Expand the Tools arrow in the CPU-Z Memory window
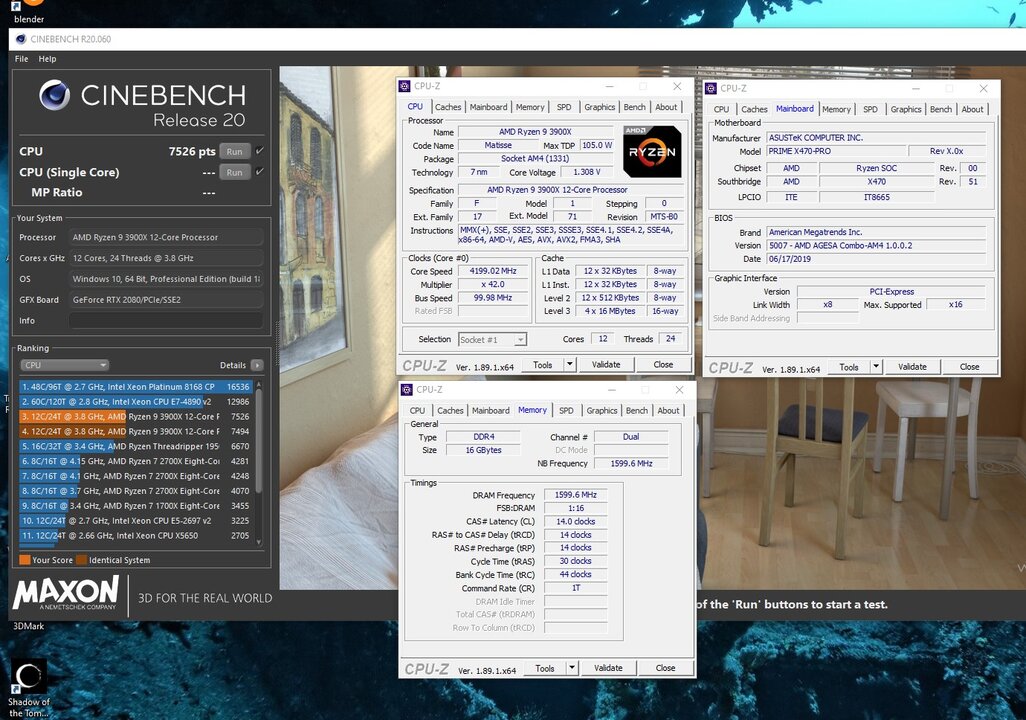1026x720 pixels. click(573, 668)
